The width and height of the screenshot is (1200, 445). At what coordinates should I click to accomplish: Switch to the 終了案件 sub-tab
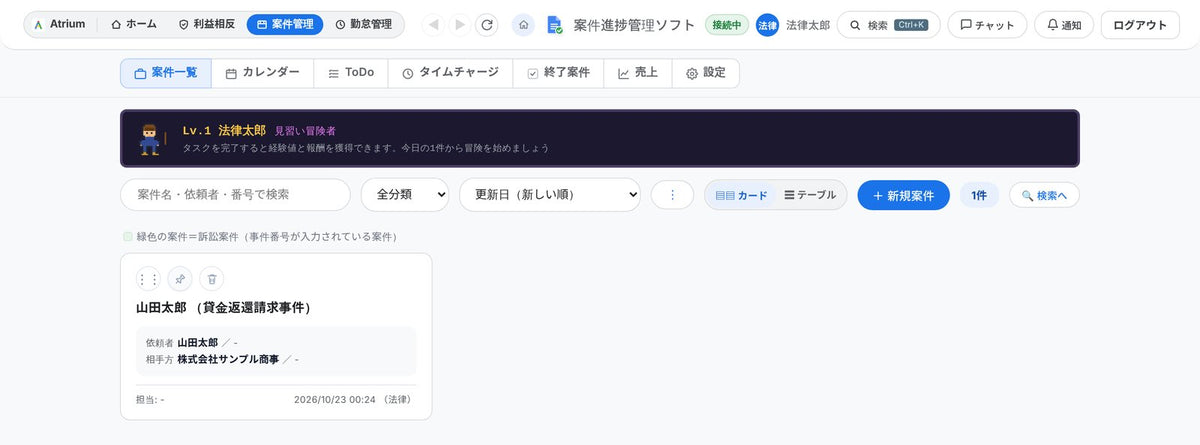point(558,73)
